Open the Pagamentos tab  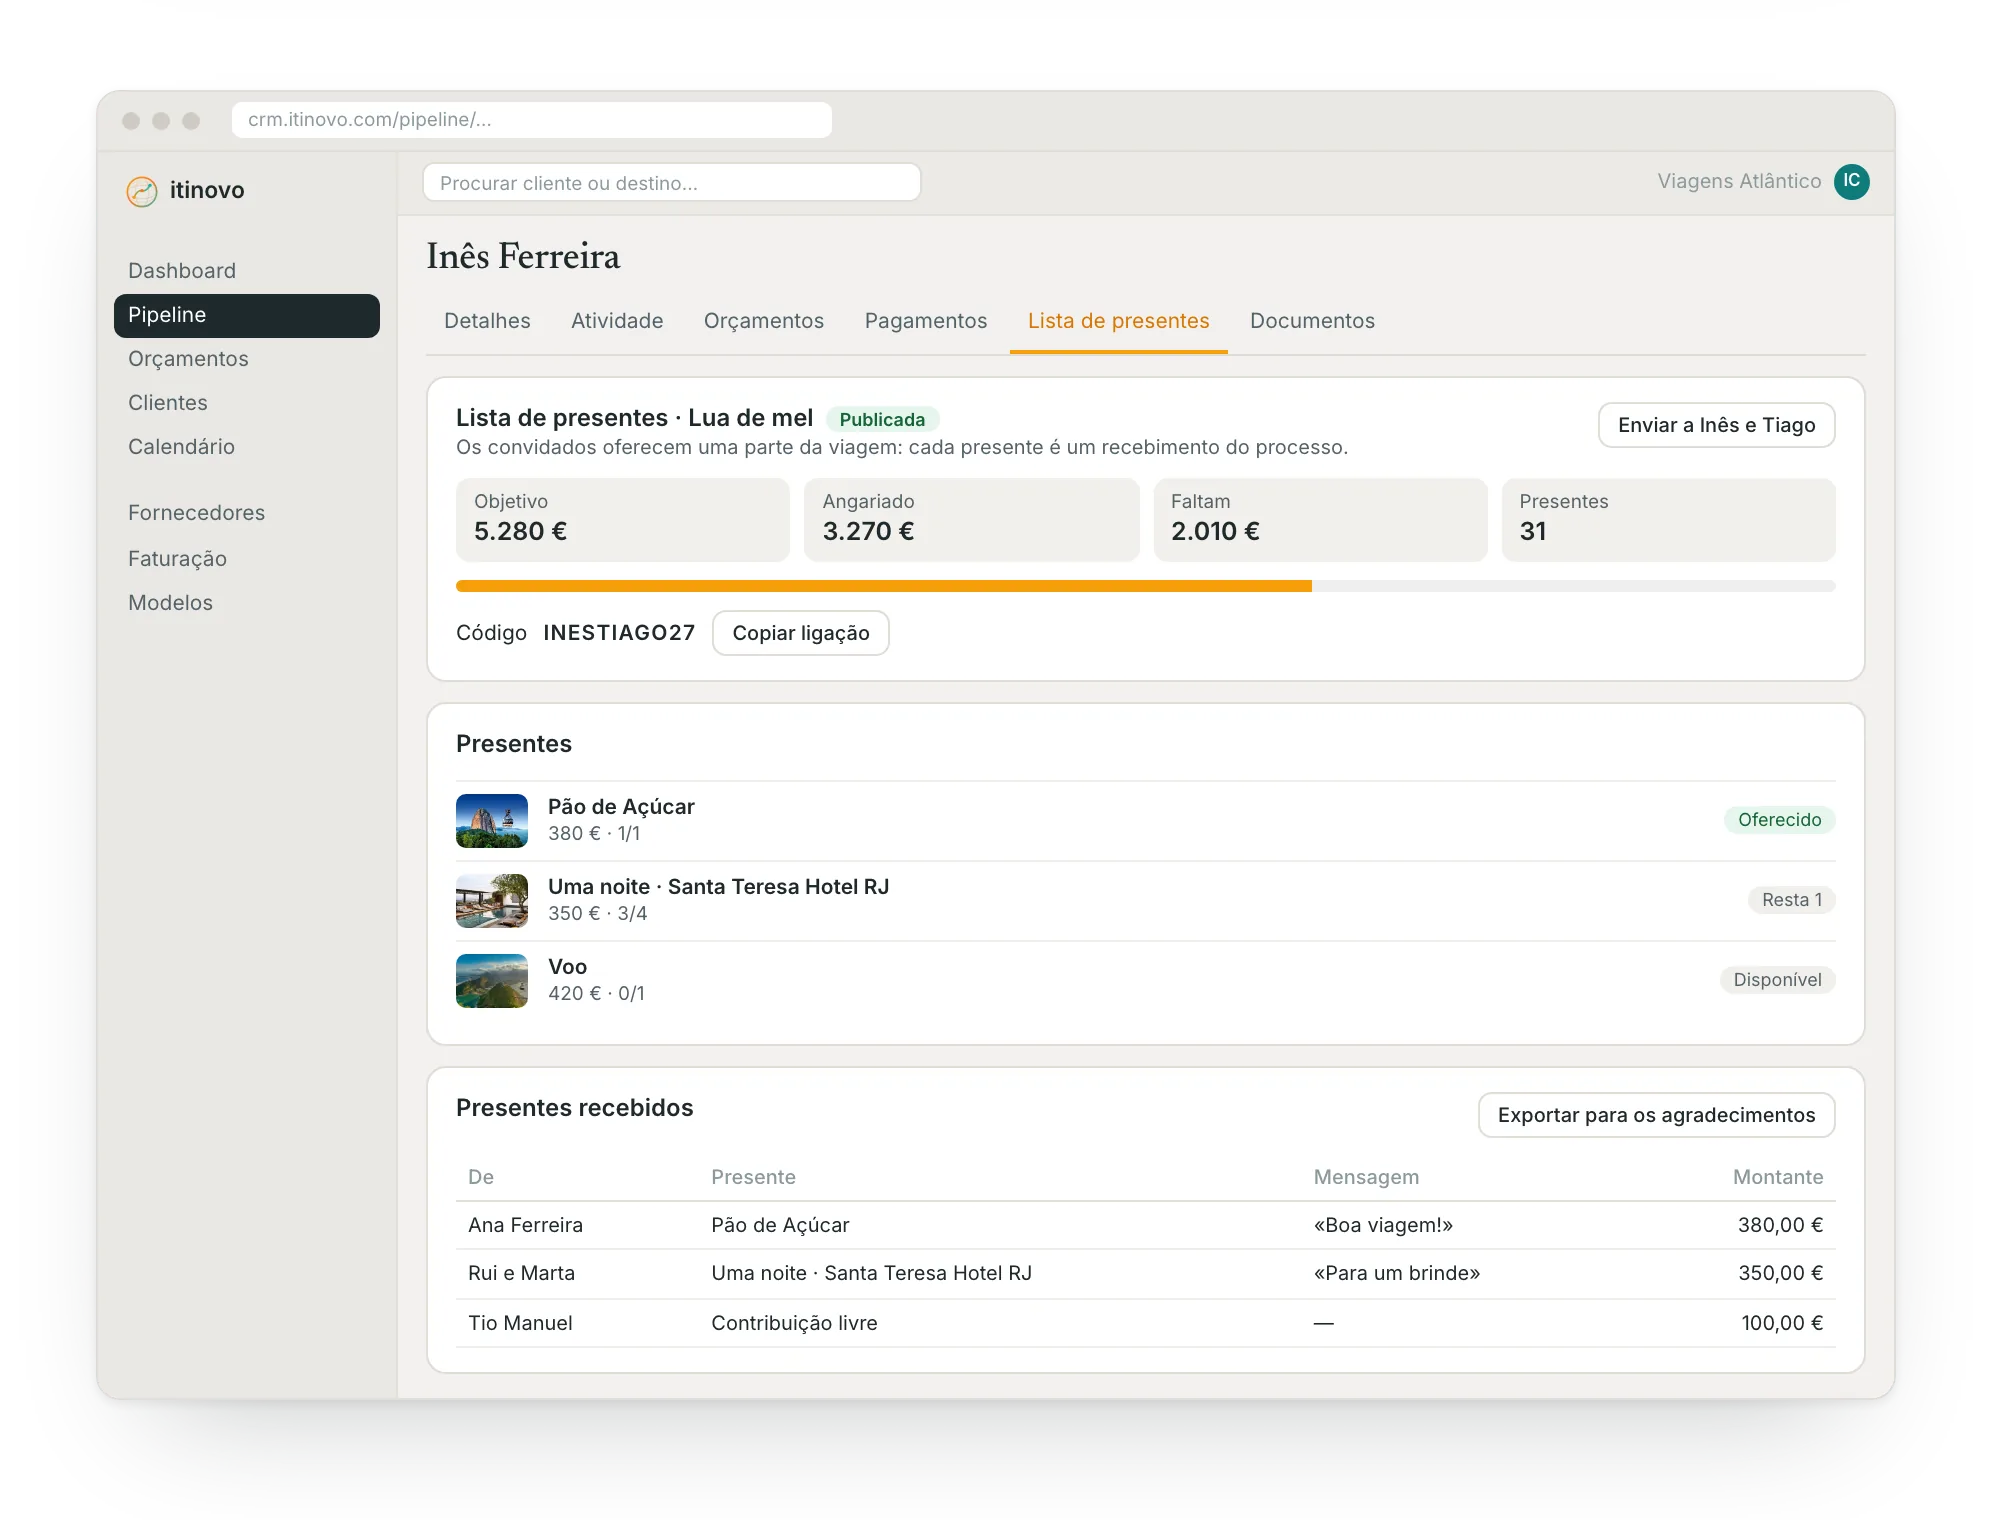tap(925, 321)
